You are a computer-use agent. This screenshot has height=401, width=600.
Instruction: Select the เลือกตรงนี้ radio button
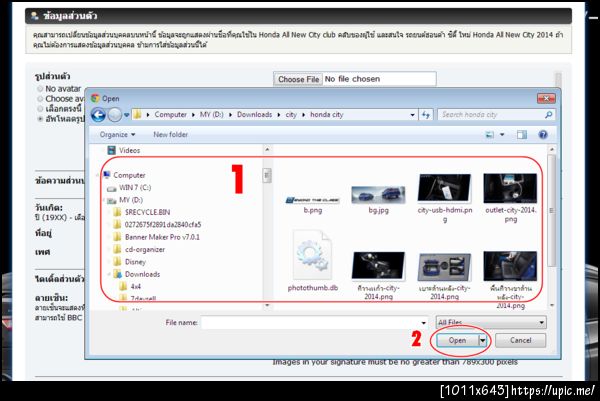pos(40,109)
